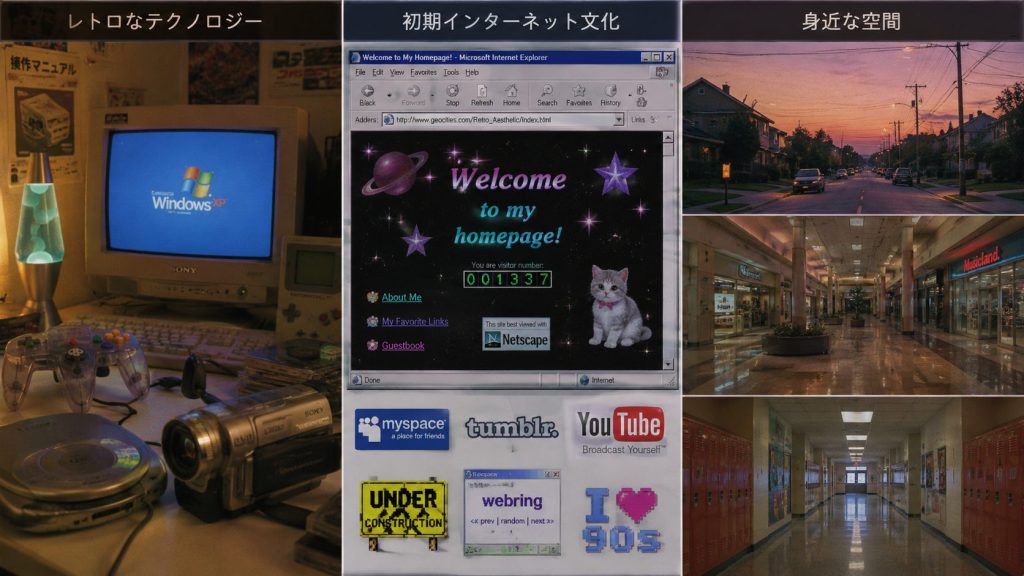The width and height of the screenshot is (1024, 576).
Task: Click the webring widget prev link
Action: [483, 521]
